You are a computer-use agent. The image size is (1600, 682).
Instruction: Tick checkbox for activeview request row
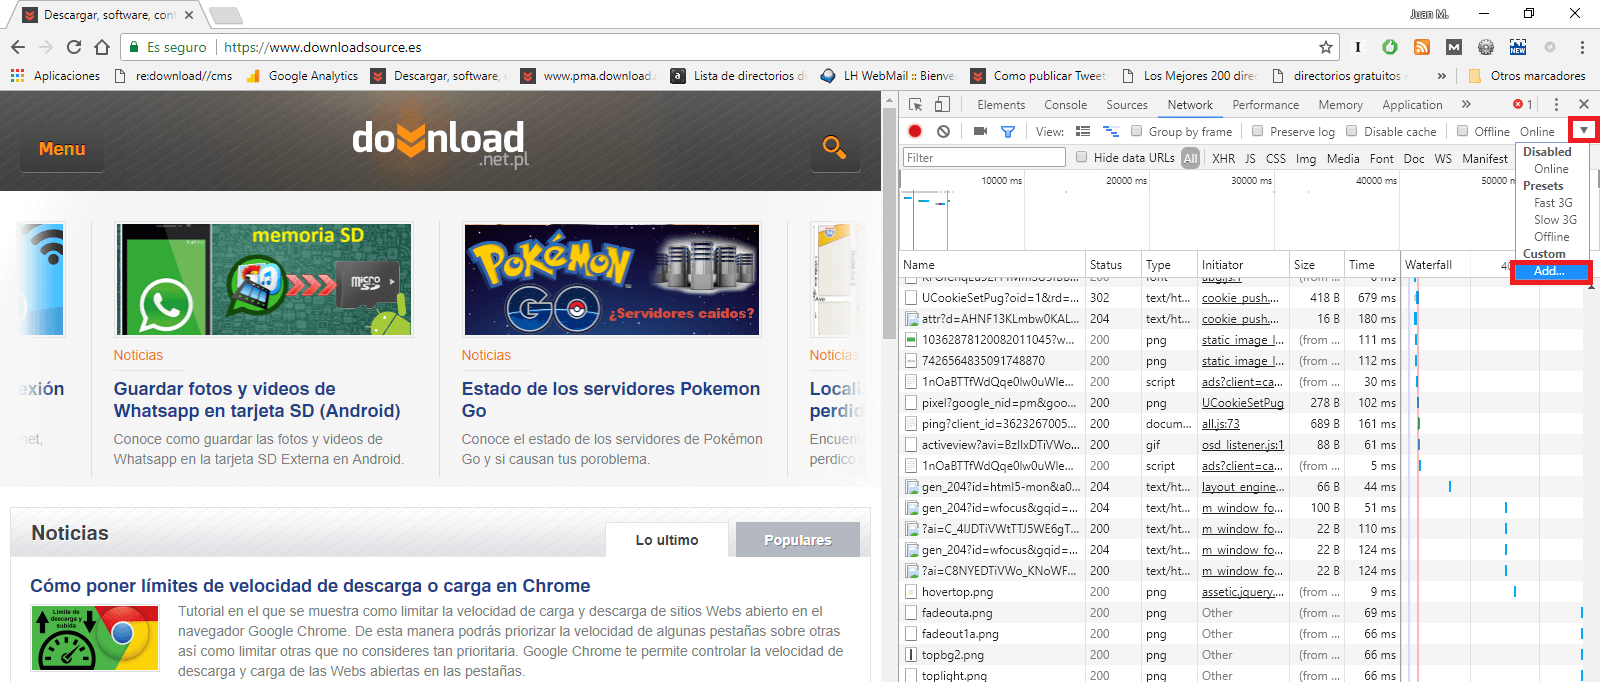[x=911, y=444]
